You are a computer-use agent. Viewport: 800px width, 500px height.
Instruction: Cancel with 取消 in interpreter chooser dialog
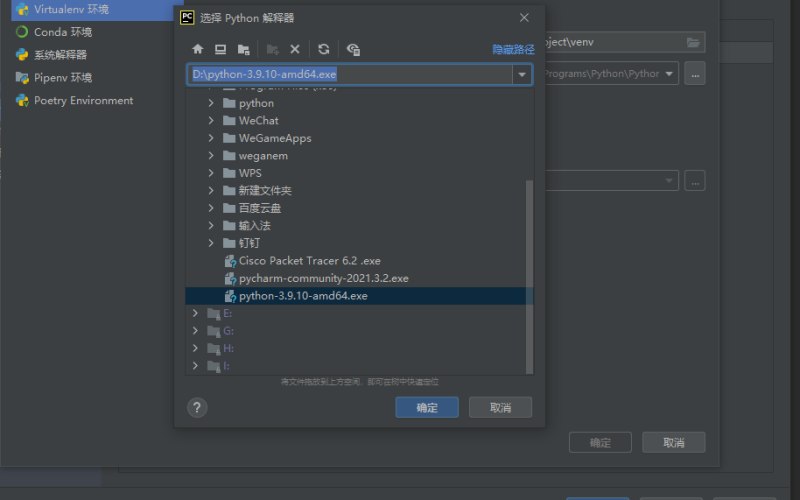(501, 407)
